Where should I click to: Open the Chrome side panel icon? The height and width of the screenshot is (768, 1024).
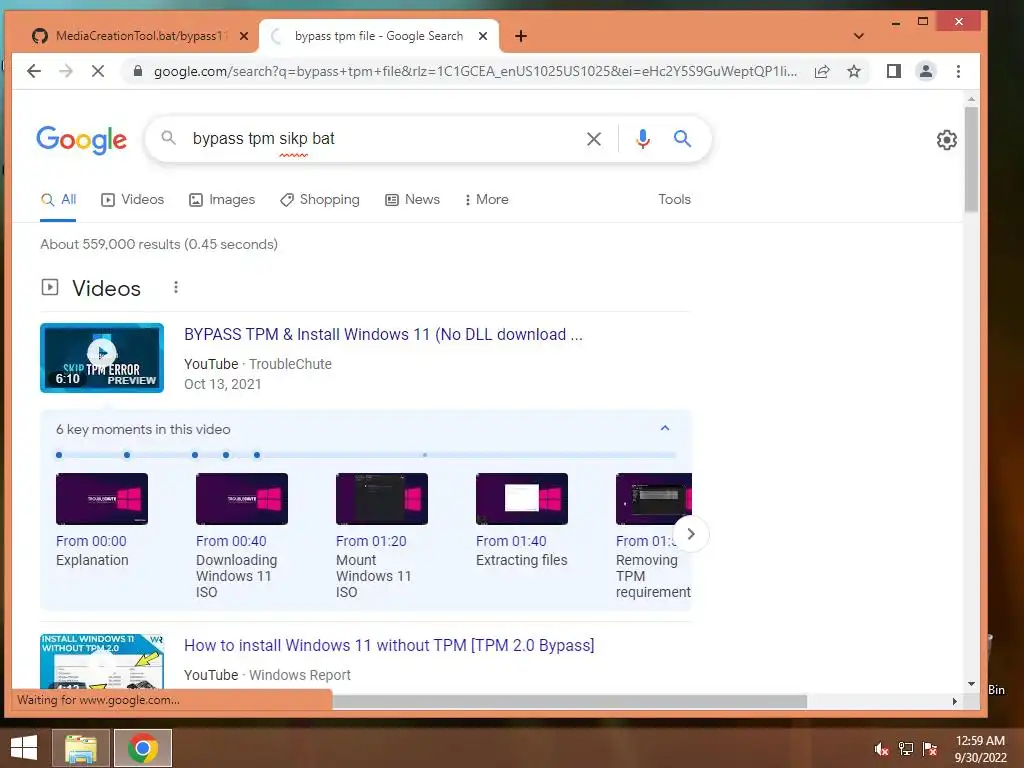pyautogui.click(x=893, y=71)
